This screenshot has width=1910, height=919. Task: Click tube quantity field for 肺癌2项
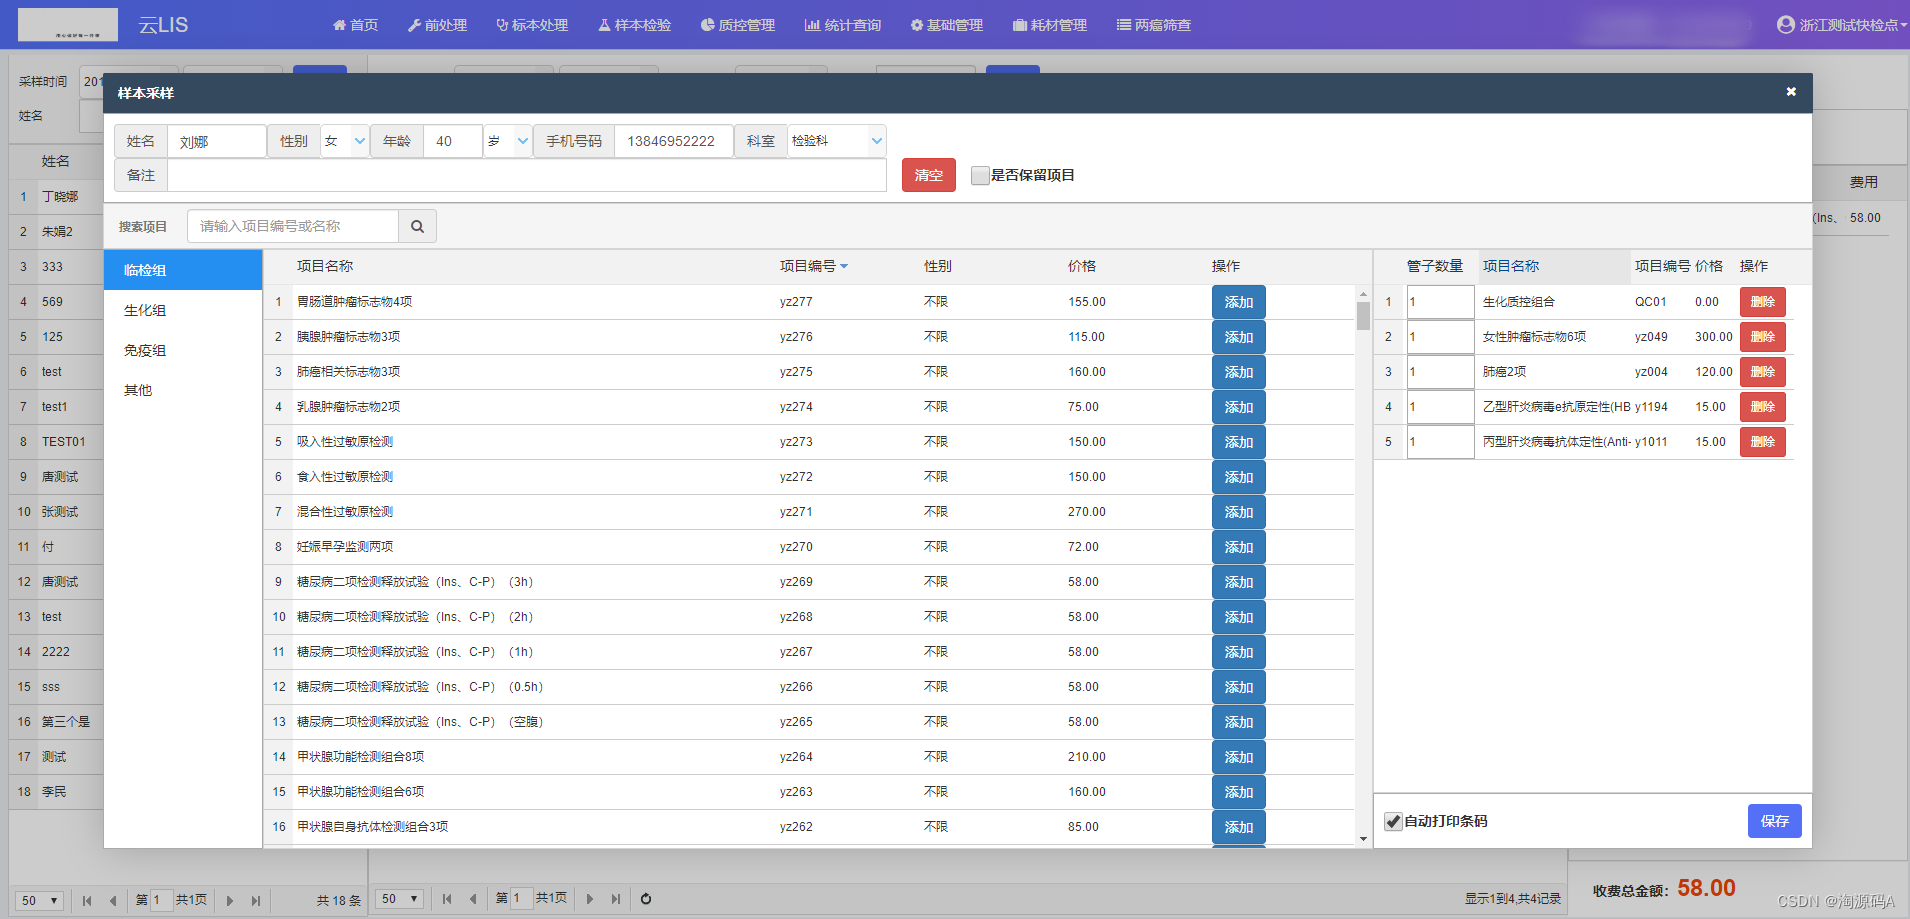pos(1440,372)
